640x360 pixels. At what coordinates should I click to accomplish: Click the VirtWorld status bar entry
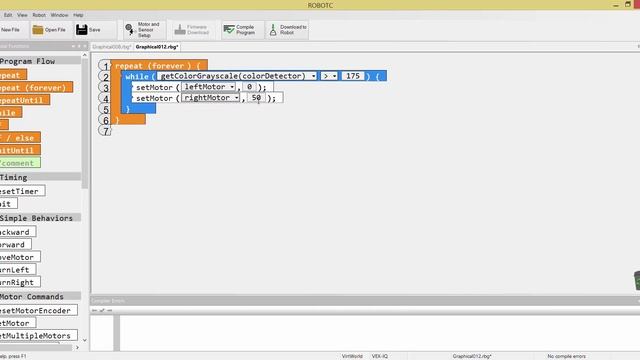[x=352, y=356]
